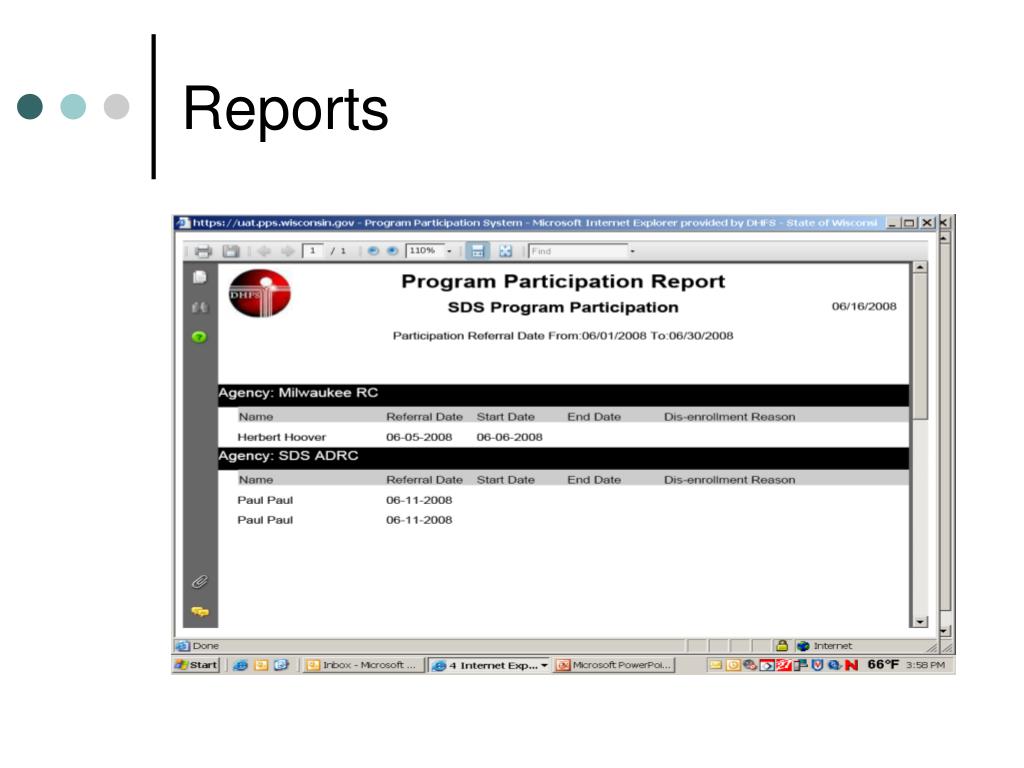Click the 110% zoom level field
The width and height of the screenshot is (1024, 768).
424,251
